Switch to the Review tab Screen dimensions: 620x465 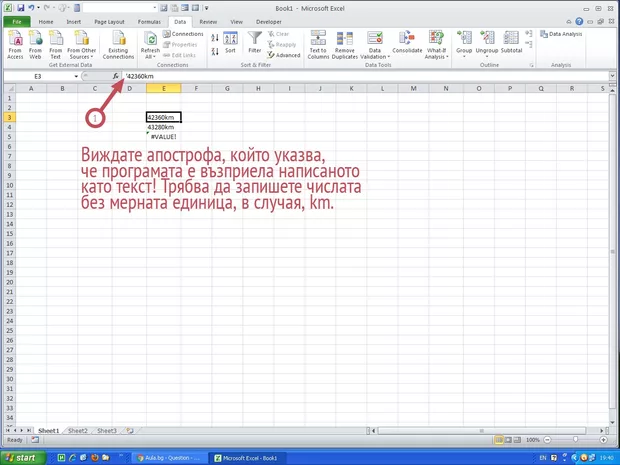pyautogui.click(x=208, y=22)
